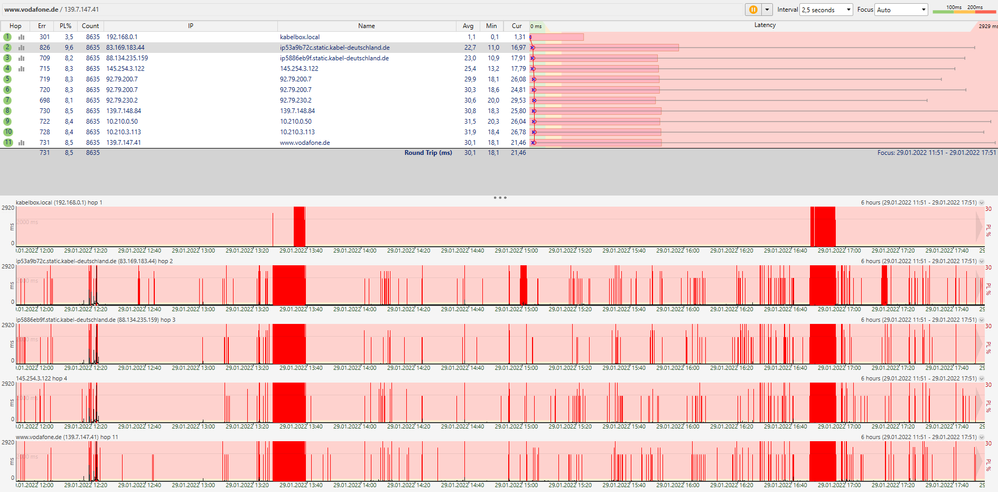Toggle the timeline graph icon for hop 2
The width and height of the screenshot is (998, 492).
21,48
